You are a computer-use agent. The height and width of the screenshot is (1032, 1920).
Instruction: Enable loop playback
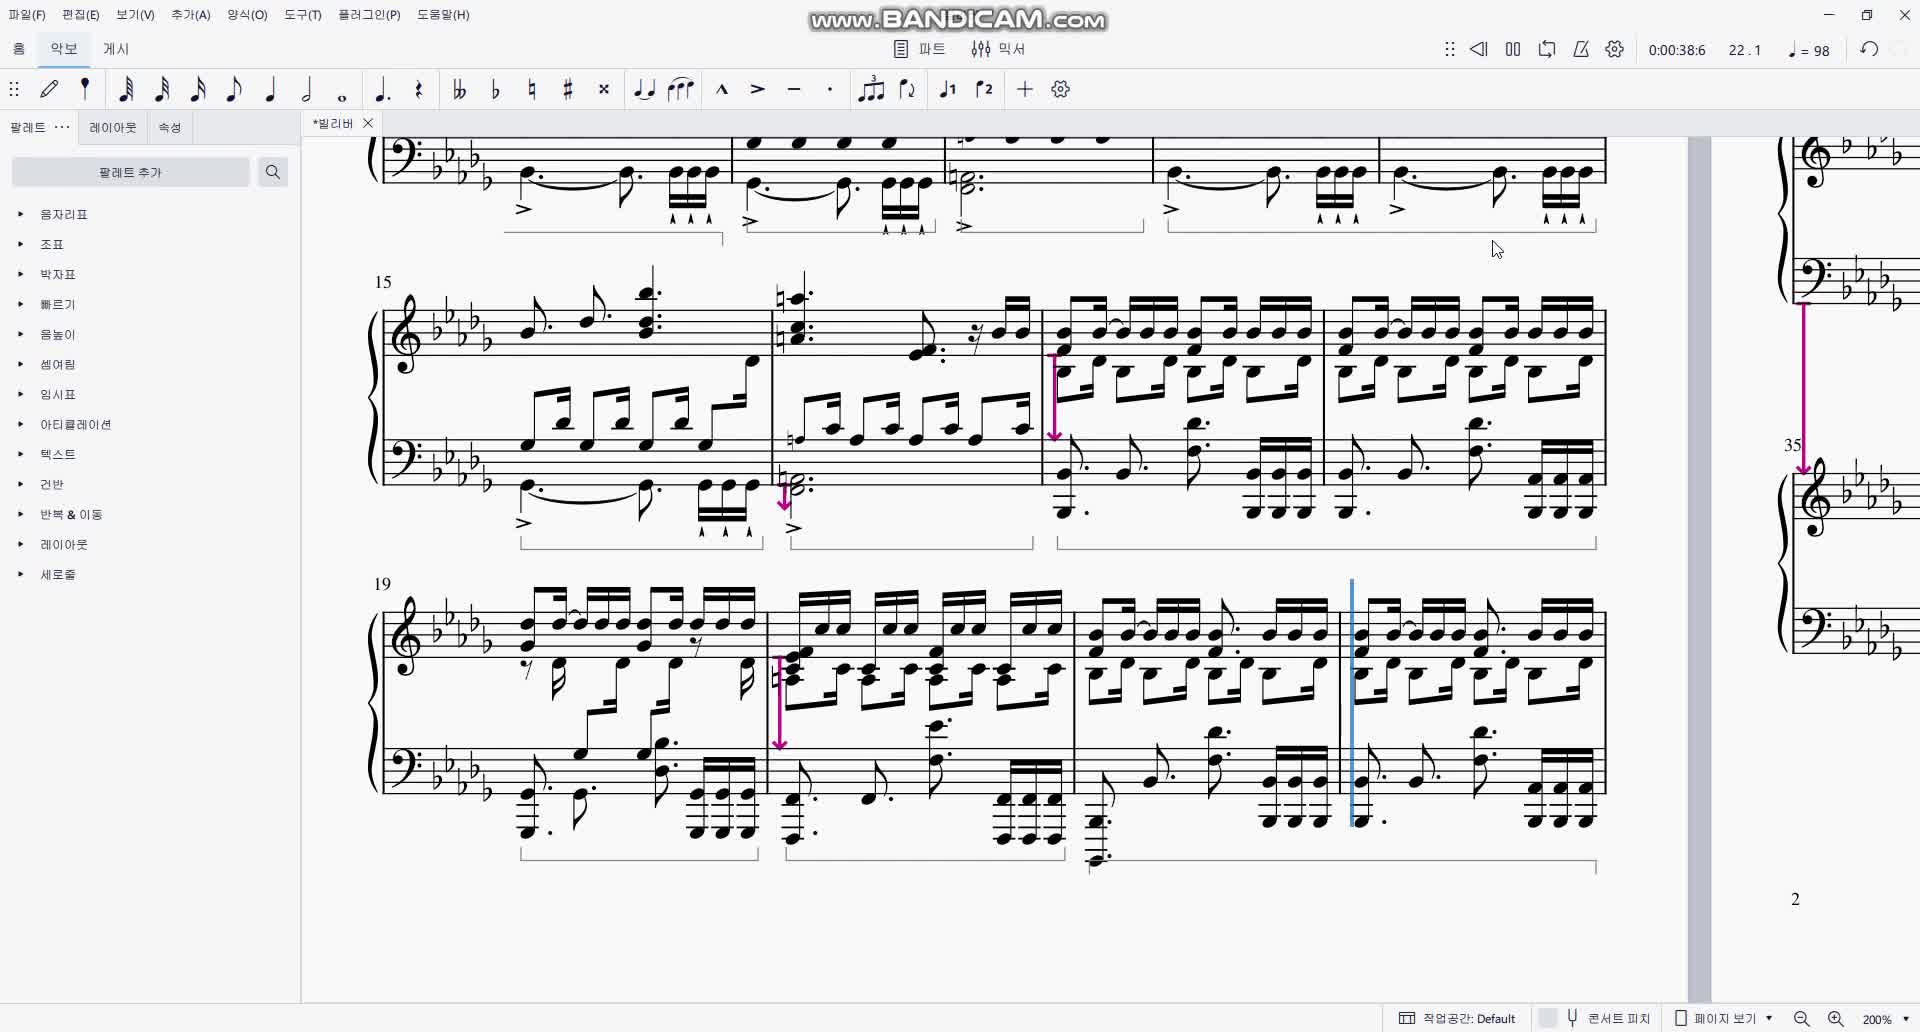(1547, 49)
